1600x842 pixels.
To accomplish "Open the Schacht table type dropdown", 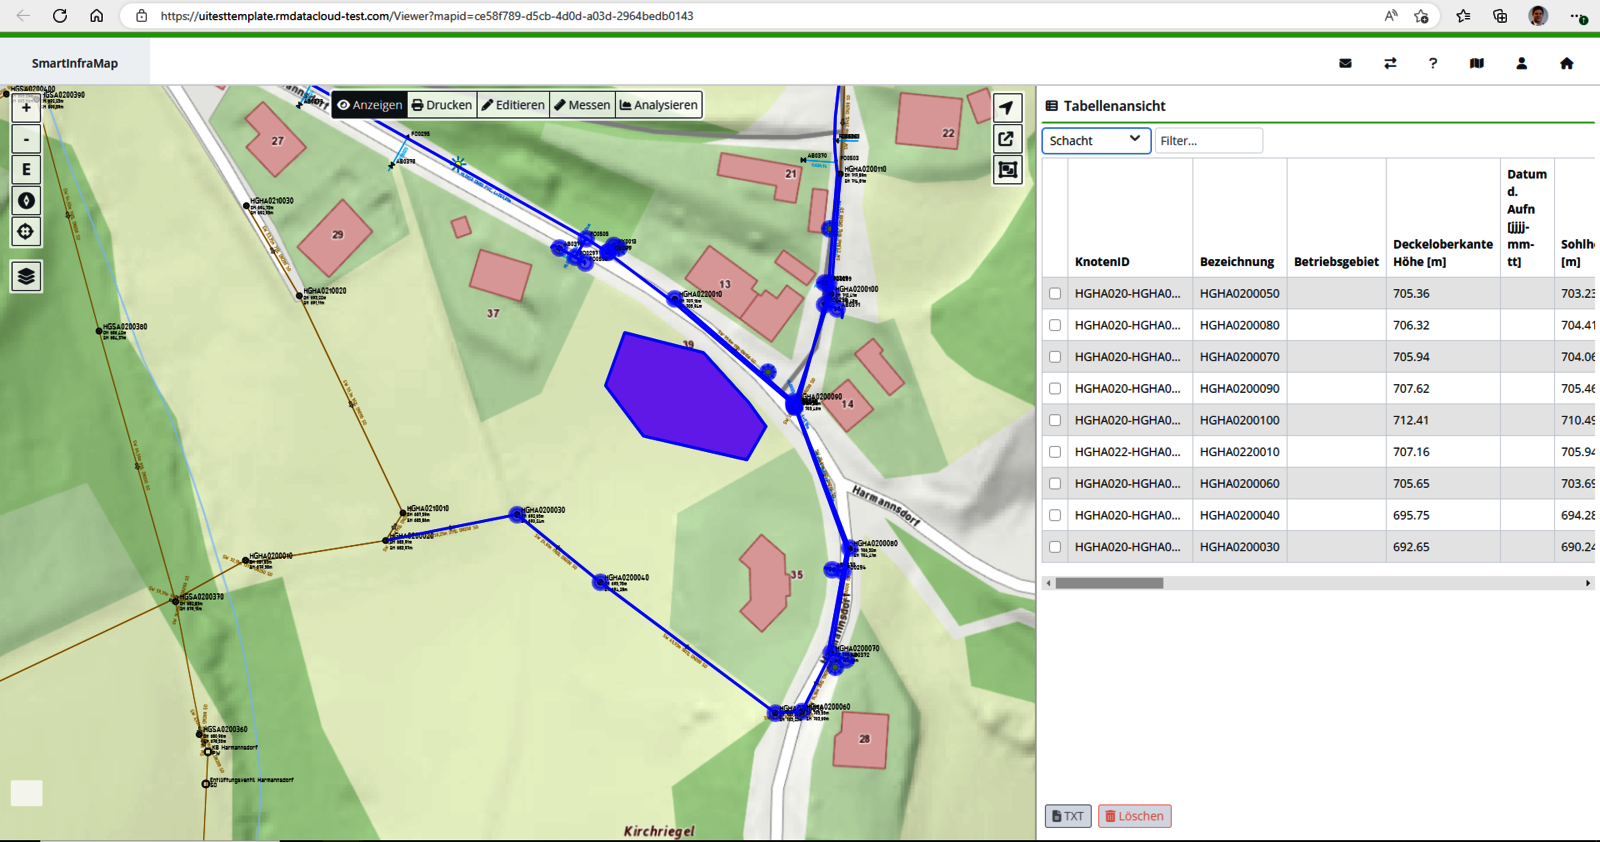I will [1095, 141].
